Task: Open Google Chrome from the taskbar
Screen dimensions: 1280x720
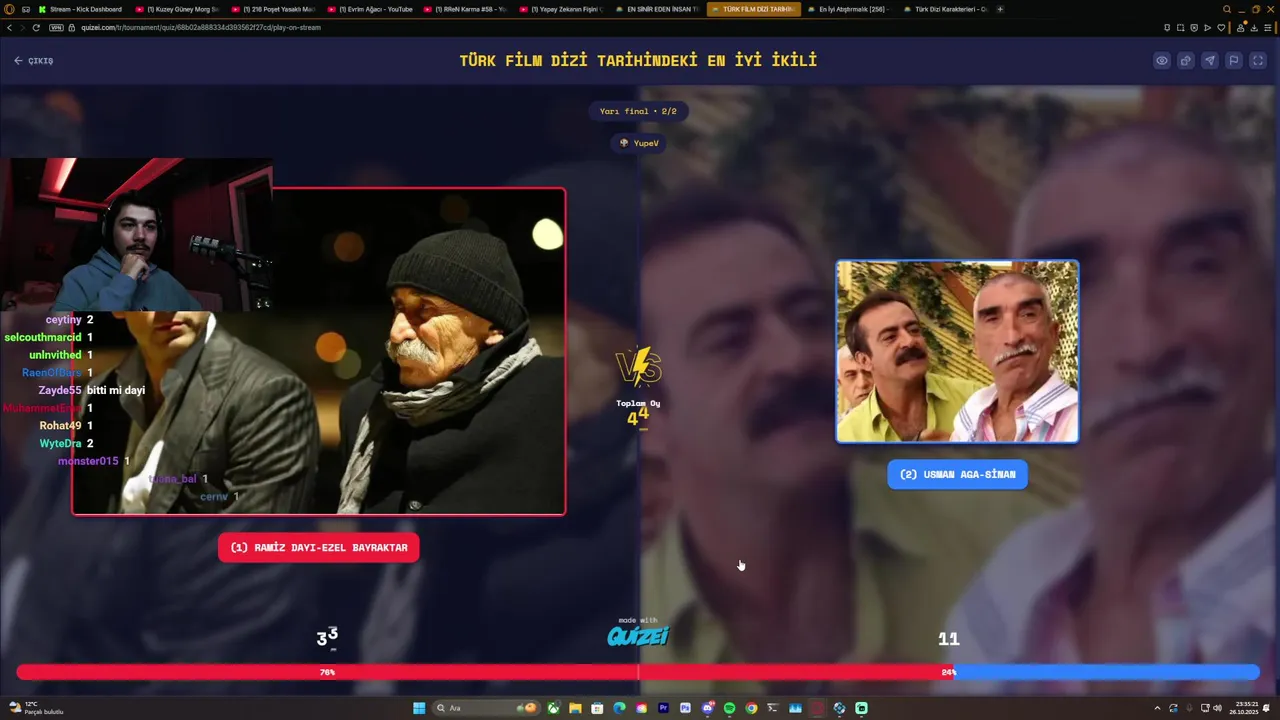Action: [751, 708]
